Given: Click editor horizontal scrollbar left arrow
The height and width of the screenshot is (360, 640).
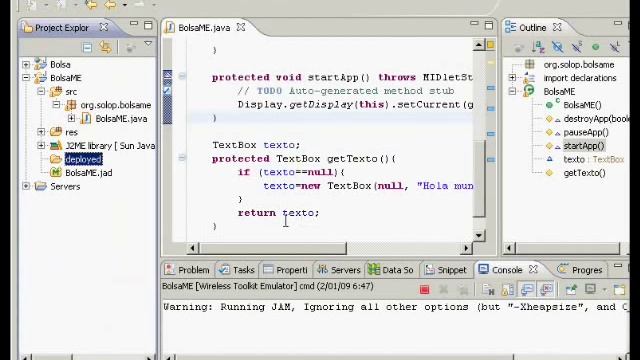Looking at the screenshot, I should pyautogui.click(x=193, y=248).
